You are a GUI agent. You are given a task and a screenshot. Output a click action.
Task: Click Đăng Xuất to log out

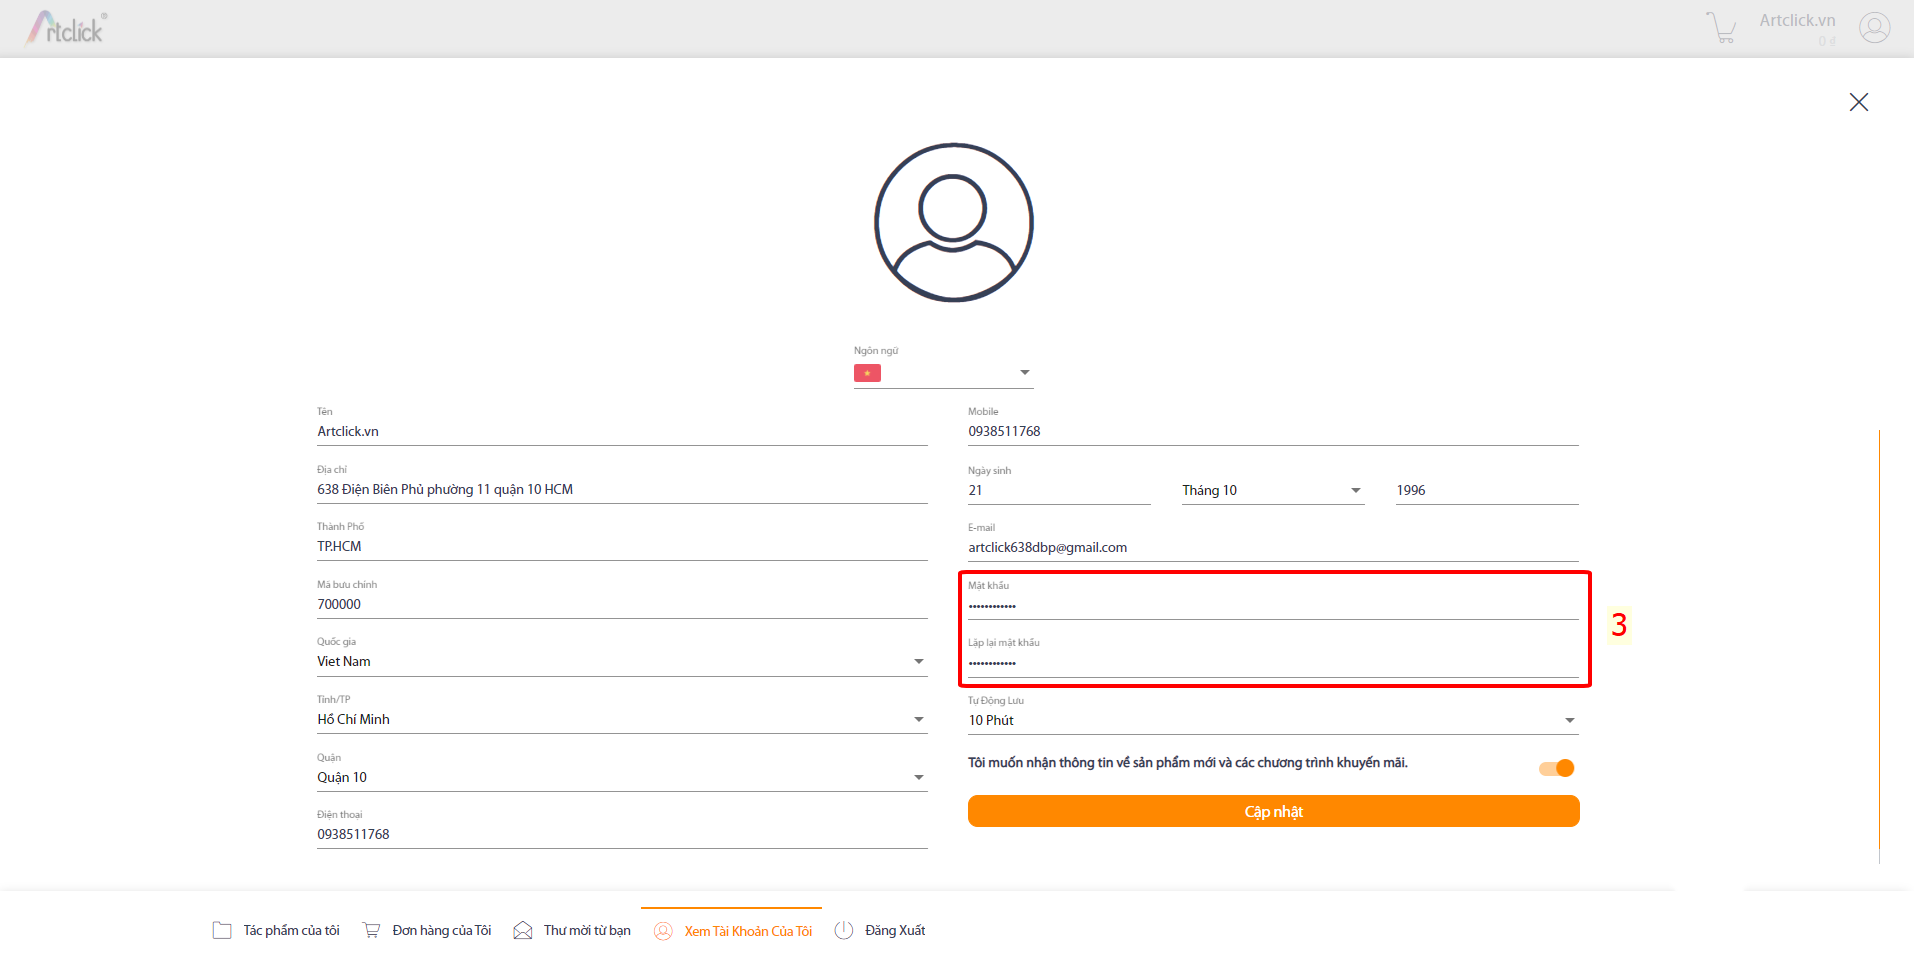click(x=880, y=931)
